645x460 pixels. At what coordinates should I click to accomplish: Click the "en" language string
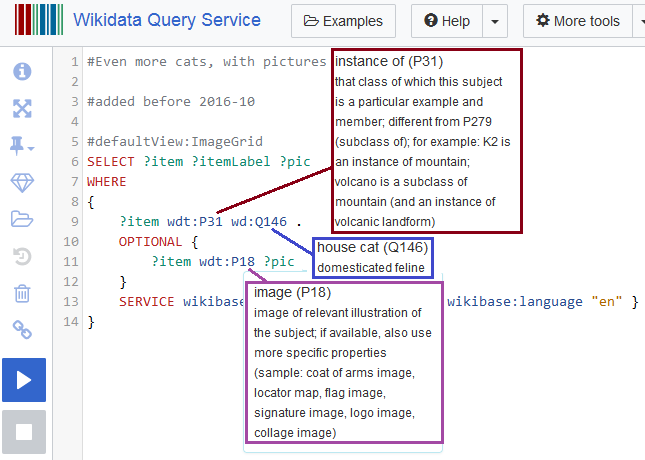pyautogui.click(x=607, y=302)
